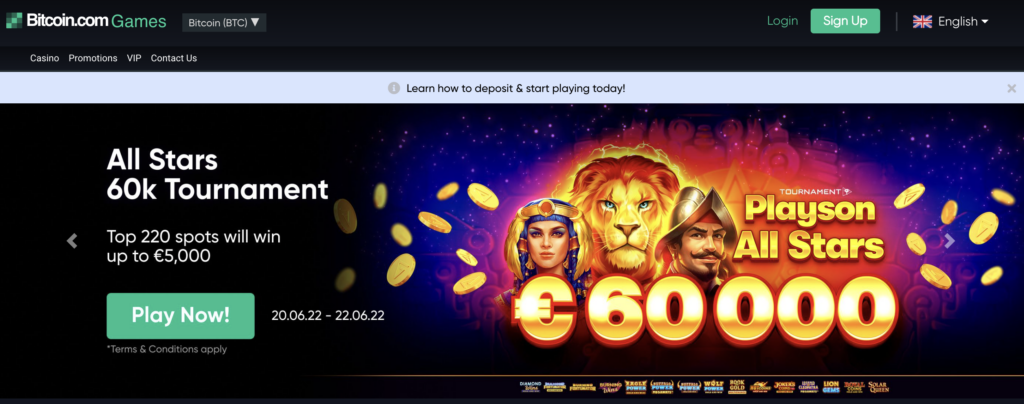The image size is (1024, 404).
Task: Open the Bitcoin (BTC) currency dropdown
Action: point(224,23)
